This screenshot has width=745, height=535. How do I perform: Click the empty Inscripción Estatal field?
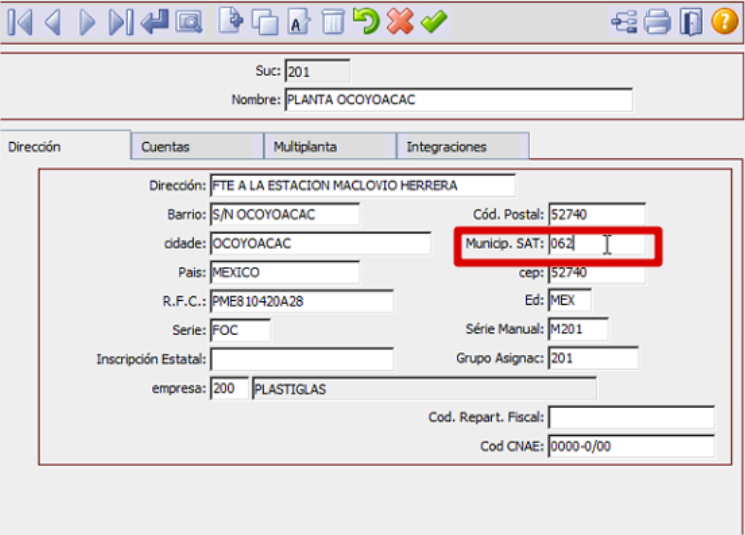pyautogui.click(x=302, y=359)
